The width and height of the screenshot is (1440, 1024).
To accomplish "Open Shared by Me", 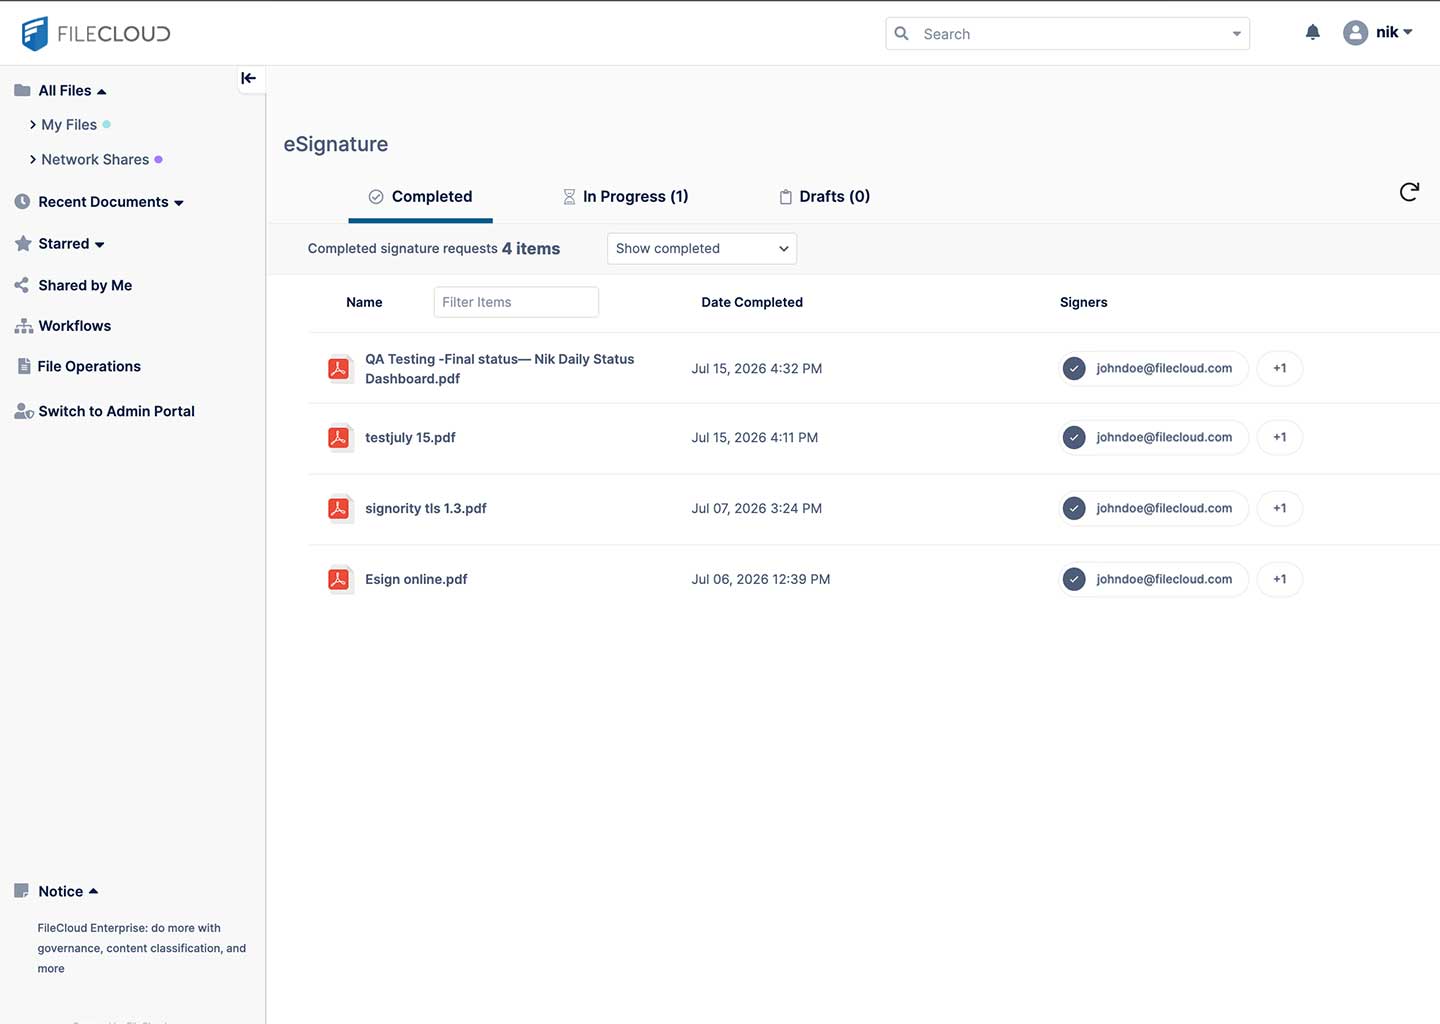I will coord(85,285).
